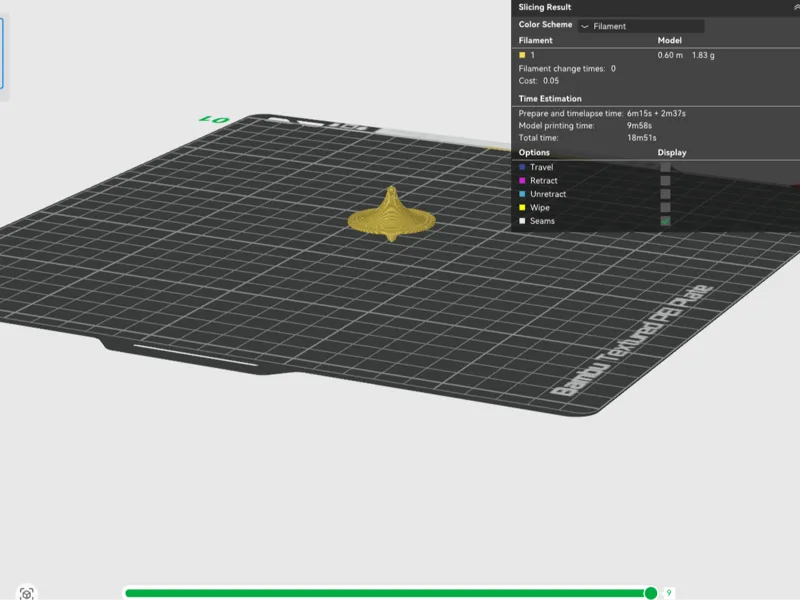Click the blue Travel color swatch
800x600 pixels.
[x=522, y=167]
